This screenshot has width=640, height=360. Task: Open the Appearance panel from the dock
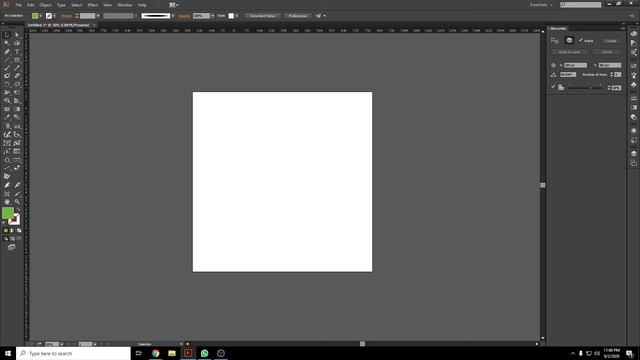(x=633, y=131)
